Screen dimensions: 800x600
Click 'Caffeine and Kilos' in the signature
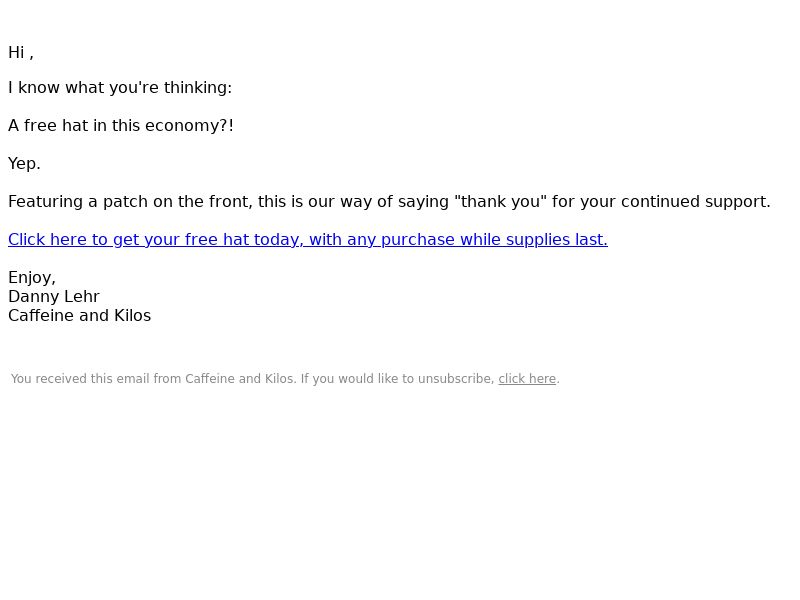coord(80,315)
